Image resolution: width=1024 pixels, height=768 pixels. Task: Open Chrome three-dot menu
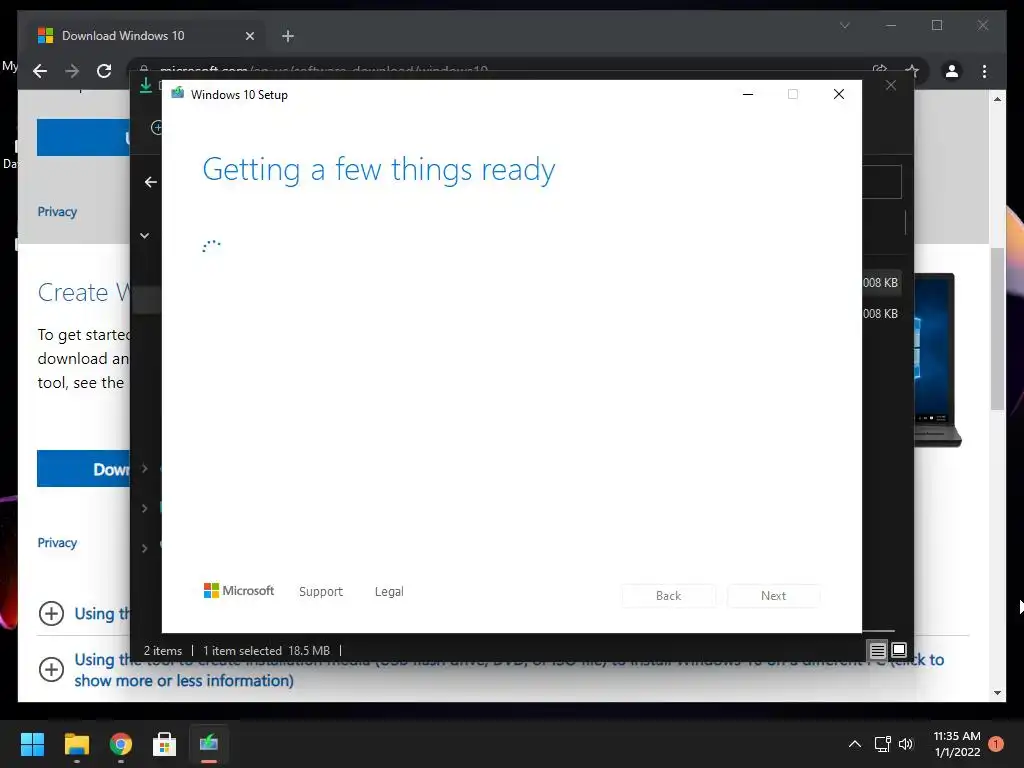pyautogui.click(x=985, y=71)
